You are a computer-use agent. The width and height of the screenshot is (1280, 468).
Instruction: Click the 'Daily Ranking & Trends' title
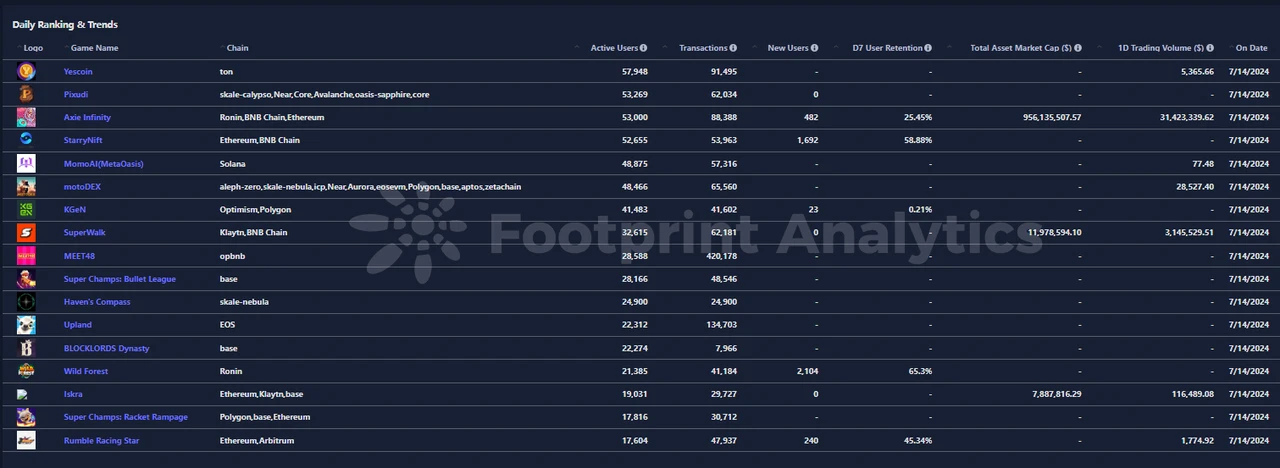tap(66, 24)
